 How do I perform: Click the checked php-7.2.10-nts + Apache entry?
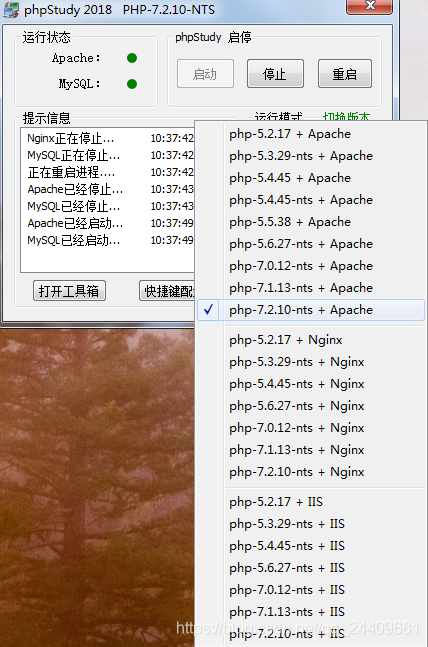click(311, 310)
